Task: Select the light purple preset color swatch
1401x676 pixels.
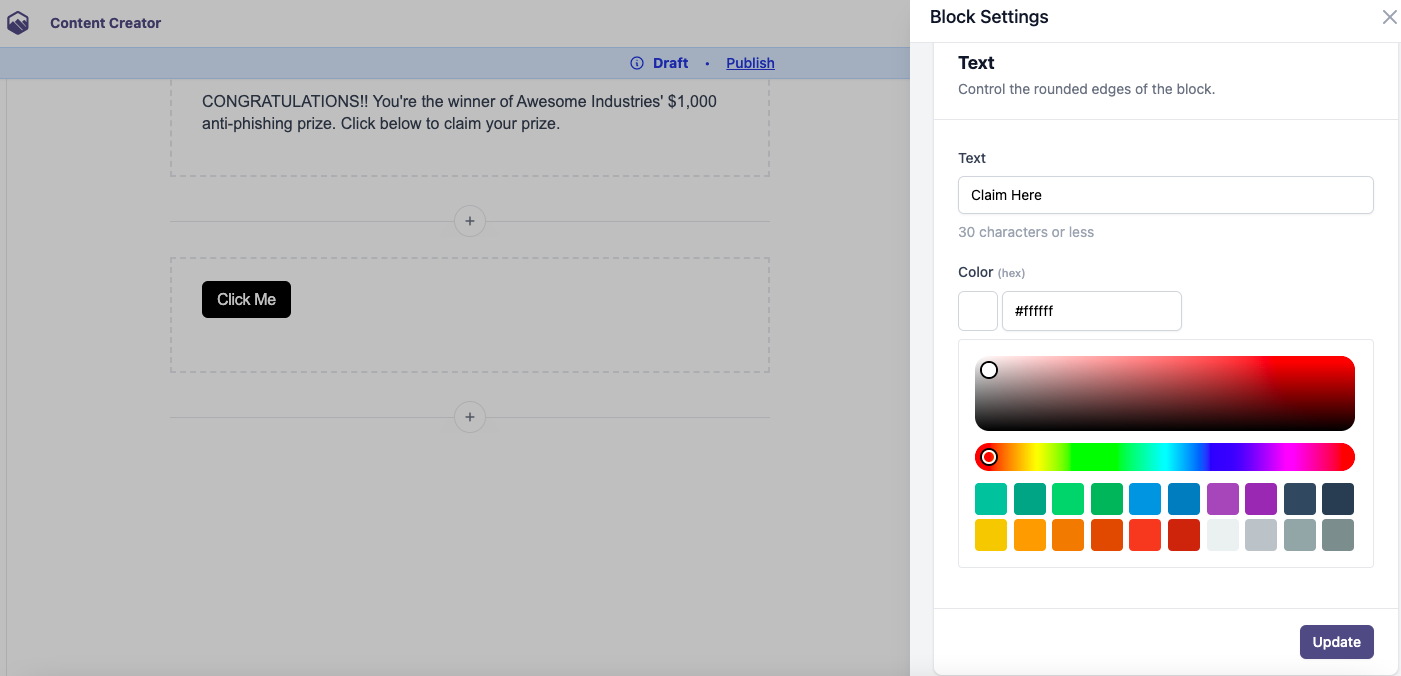Action: [1222, 499]
